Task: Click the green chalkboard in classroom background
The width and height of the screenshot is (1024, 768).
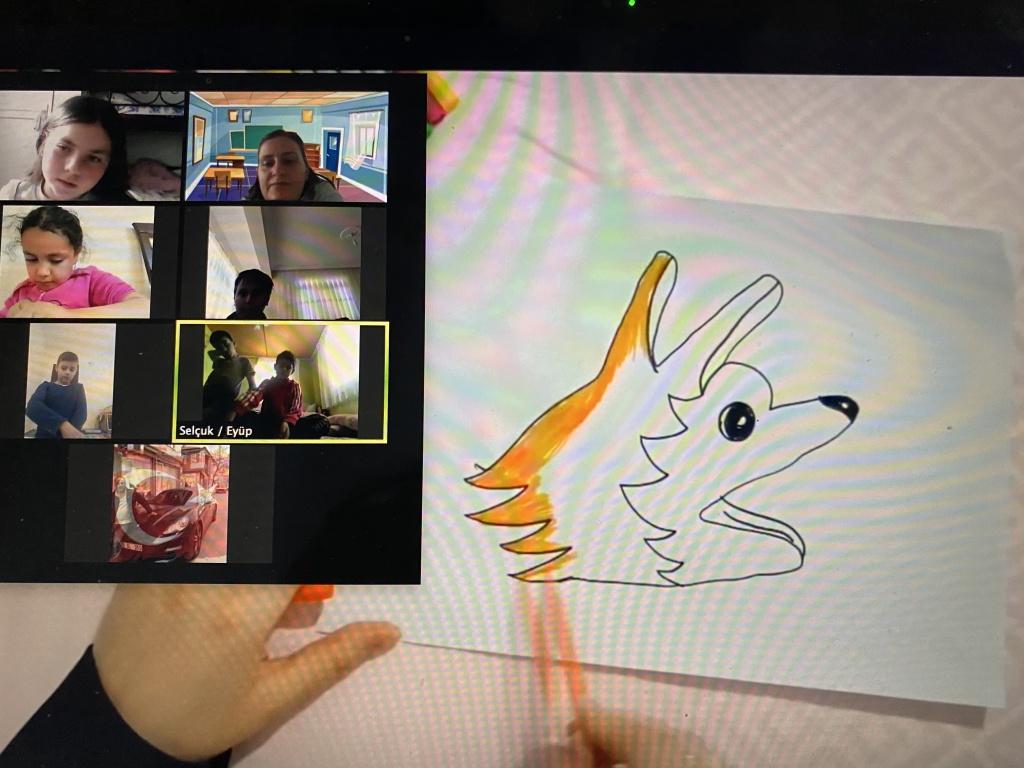Action: coord(261,135)
